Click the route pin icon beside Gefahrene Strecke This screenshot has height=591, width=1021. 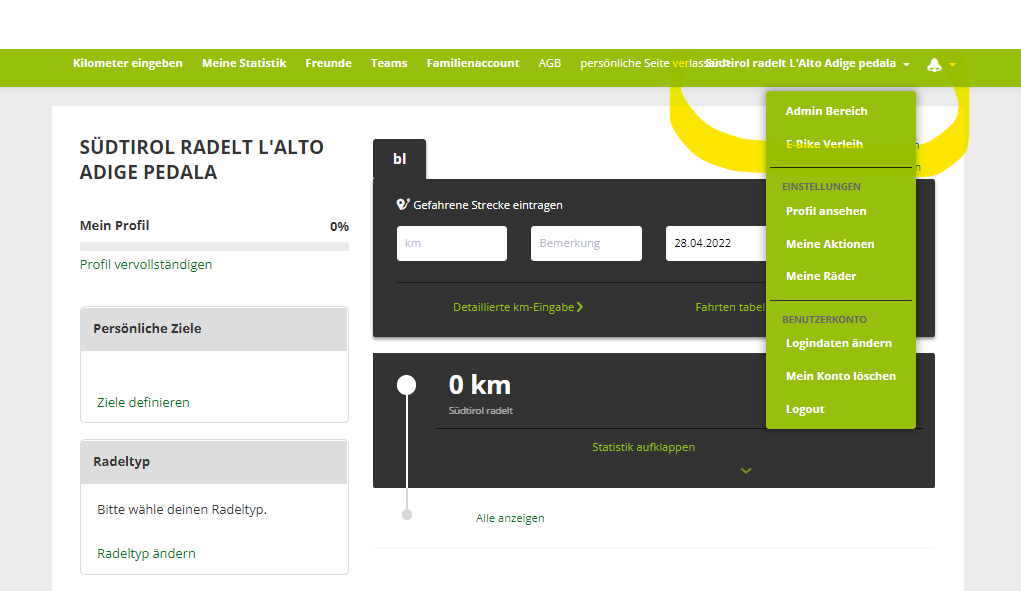(403, 204)
